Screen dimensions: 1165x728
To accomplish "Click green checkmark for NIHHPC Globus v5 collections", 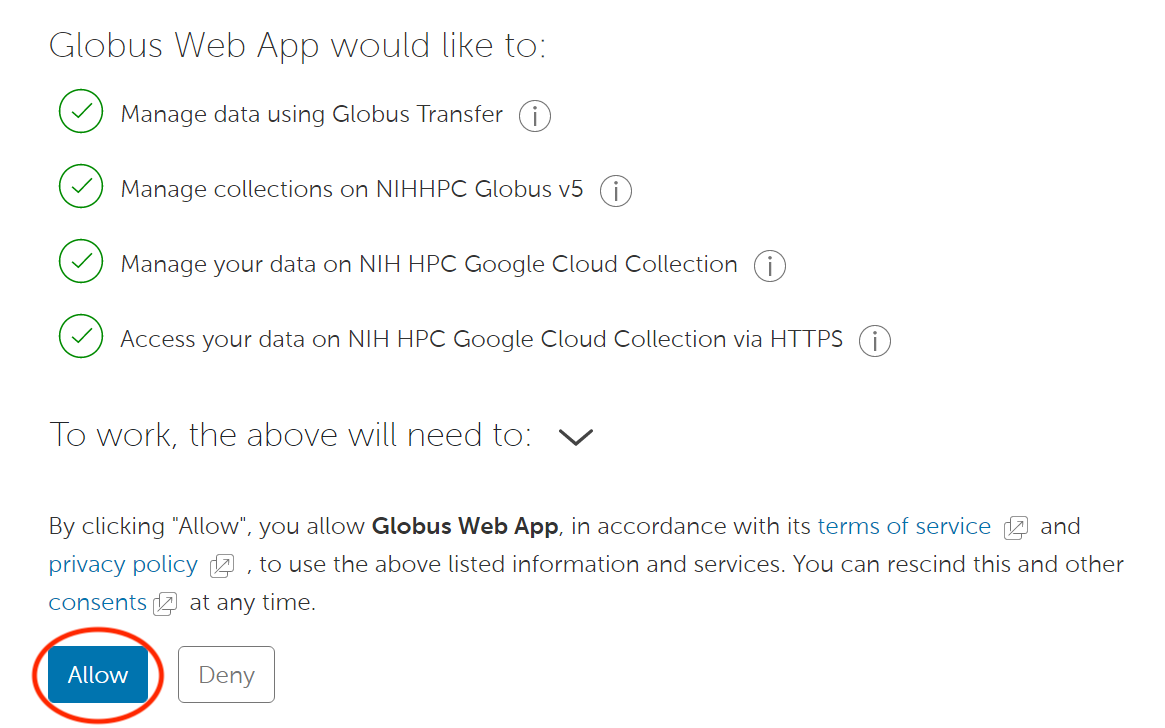I will click(x=81, y=186).
